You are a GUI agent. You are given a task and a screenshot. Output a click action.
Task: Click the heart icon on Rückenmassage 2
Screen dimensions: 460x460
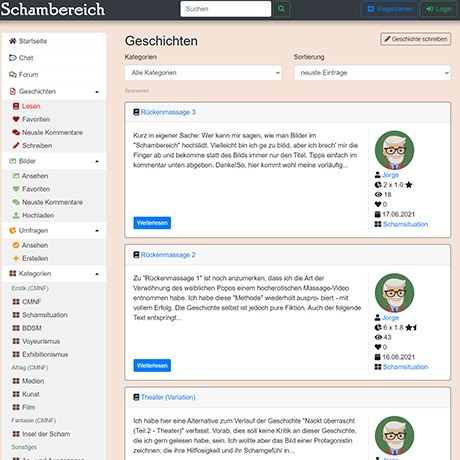[378, 347]
